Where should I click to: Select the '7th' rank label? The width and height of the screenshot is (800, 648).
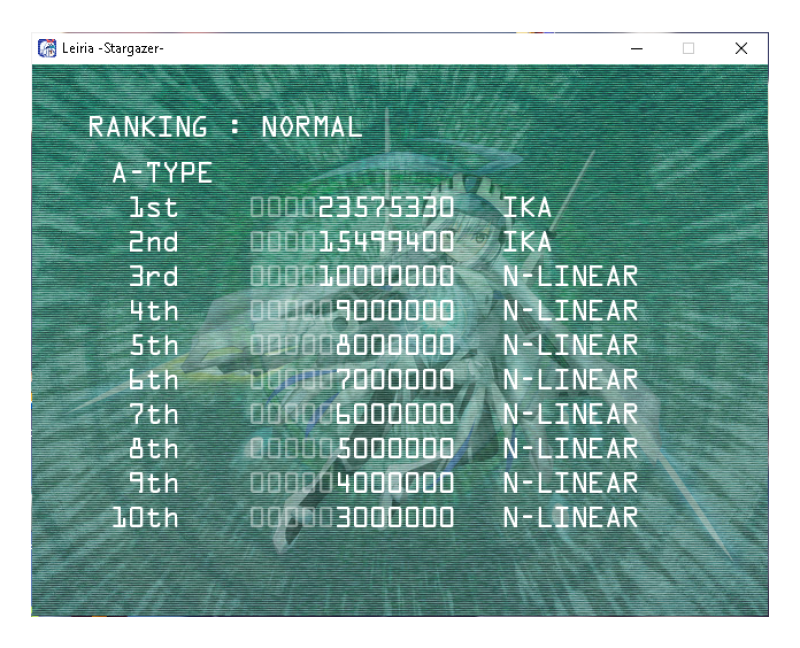pos(154,414)
